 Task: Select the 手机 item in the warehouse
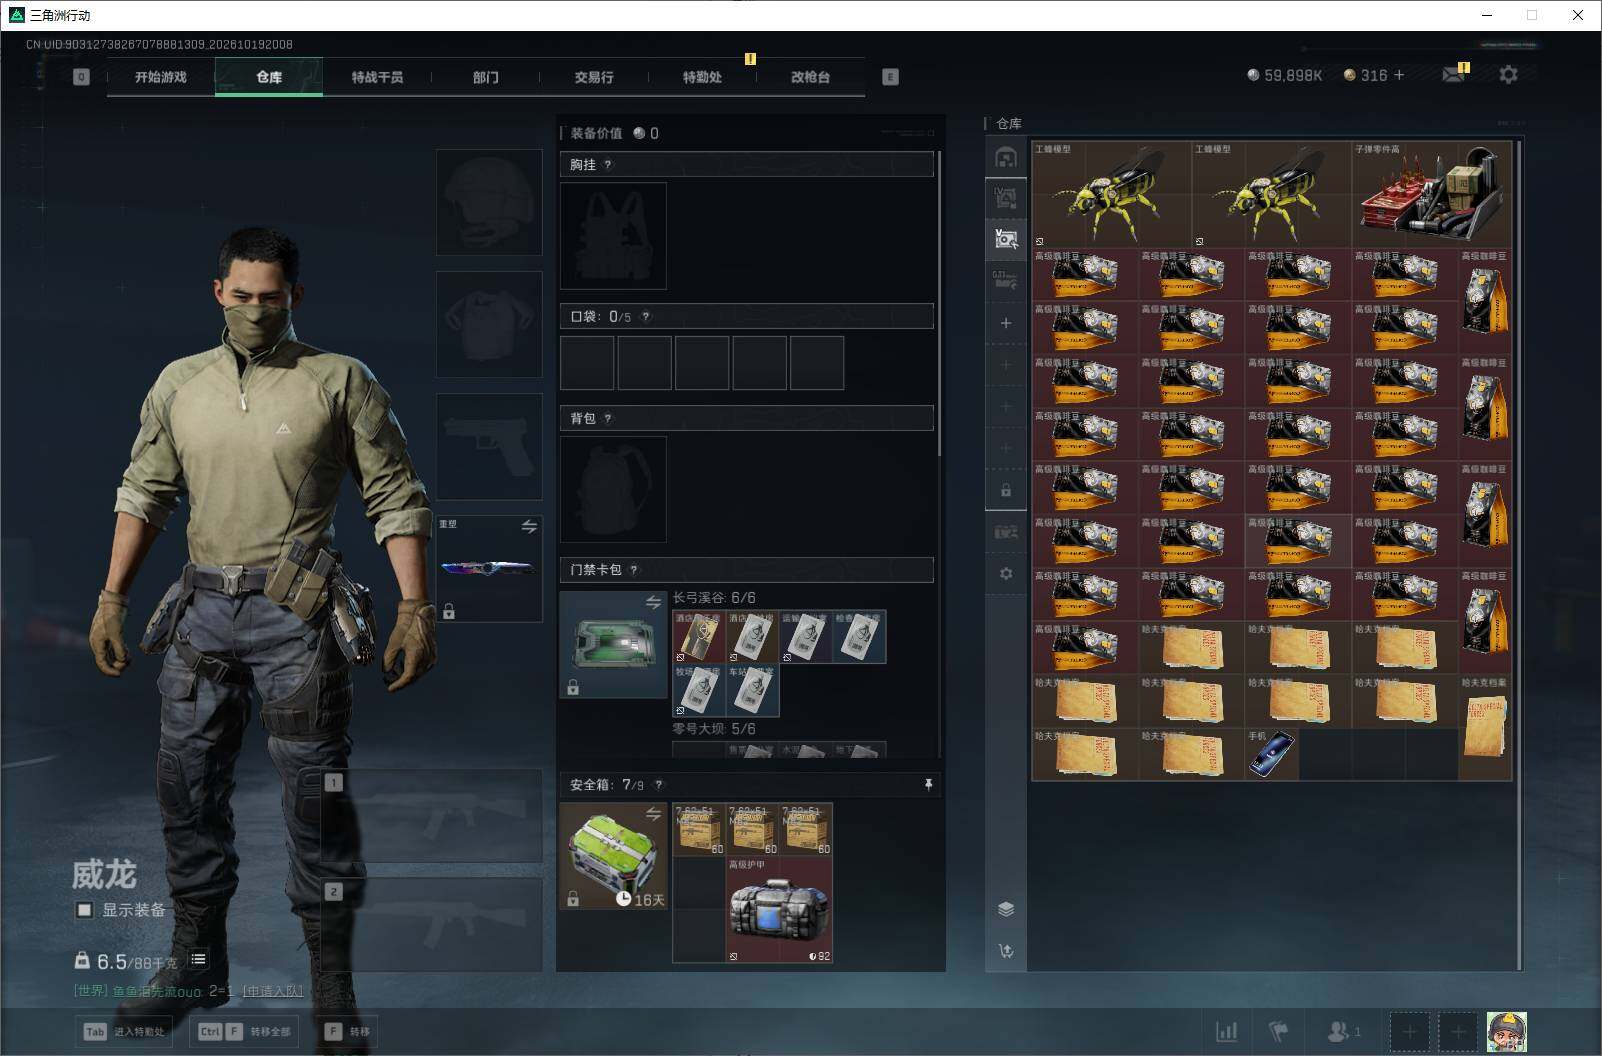1271,754
